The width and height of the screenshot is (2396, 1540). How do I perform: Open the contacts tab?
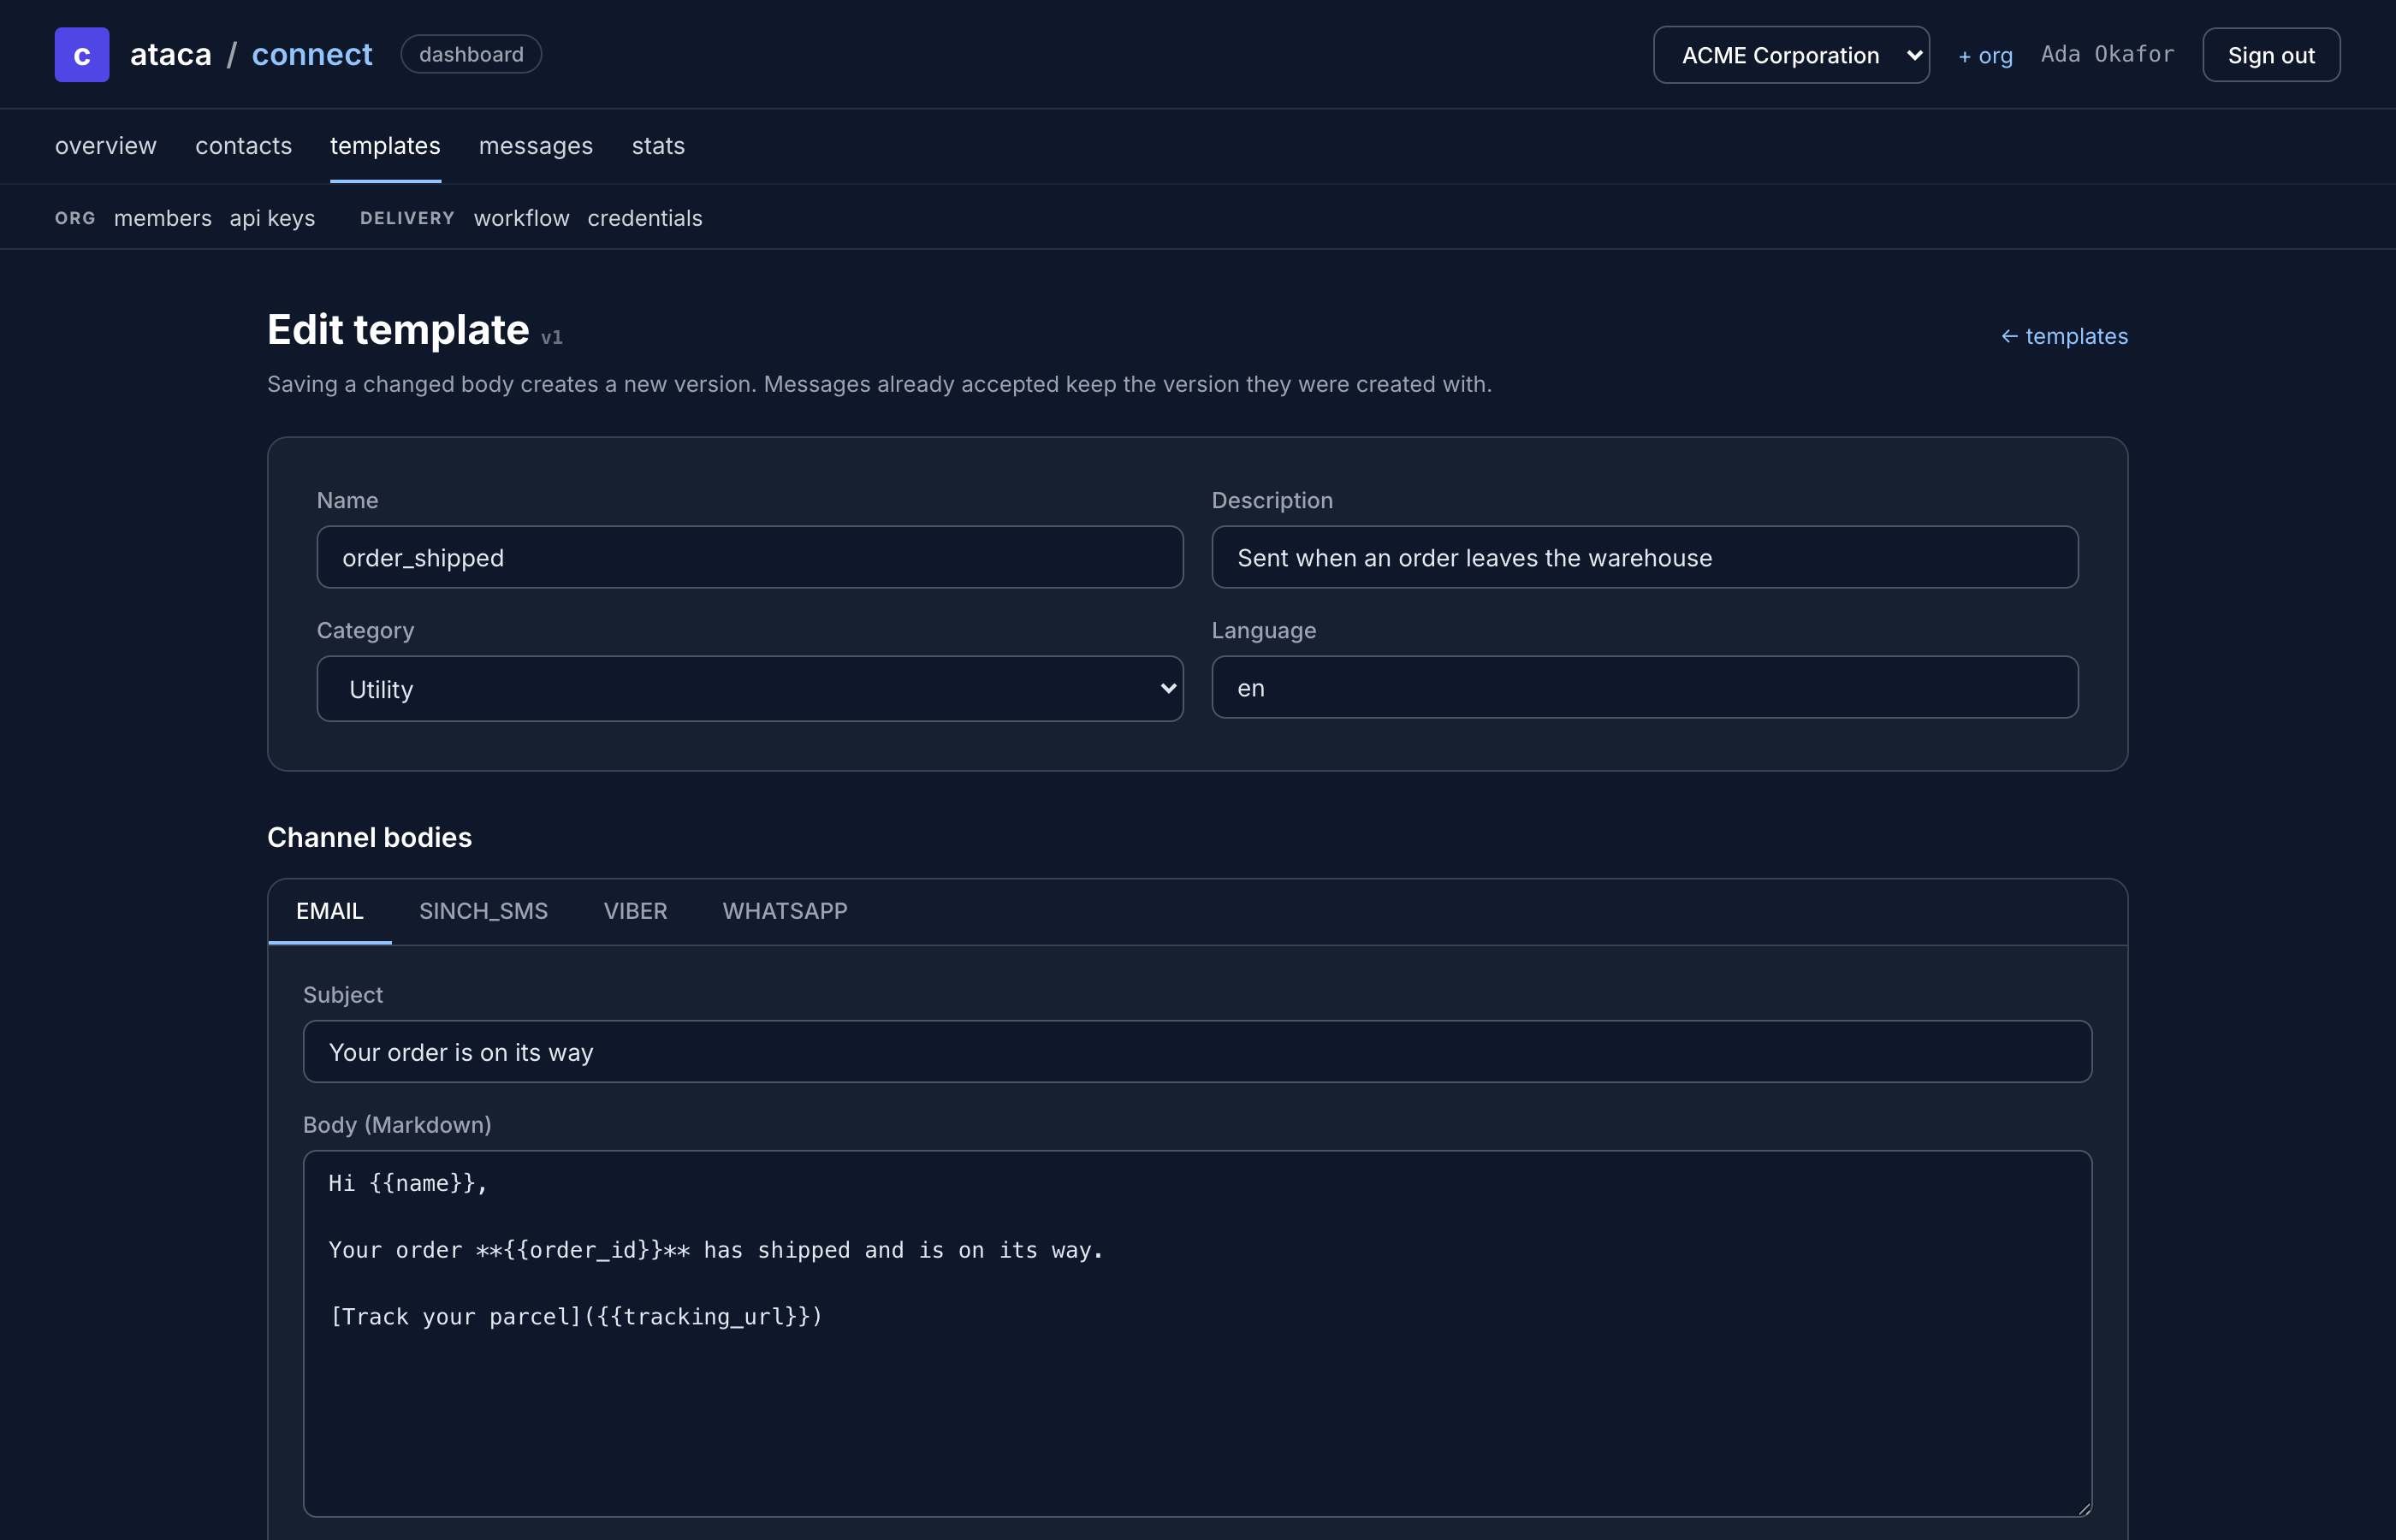pyautogui.click(x=243, y=146)
